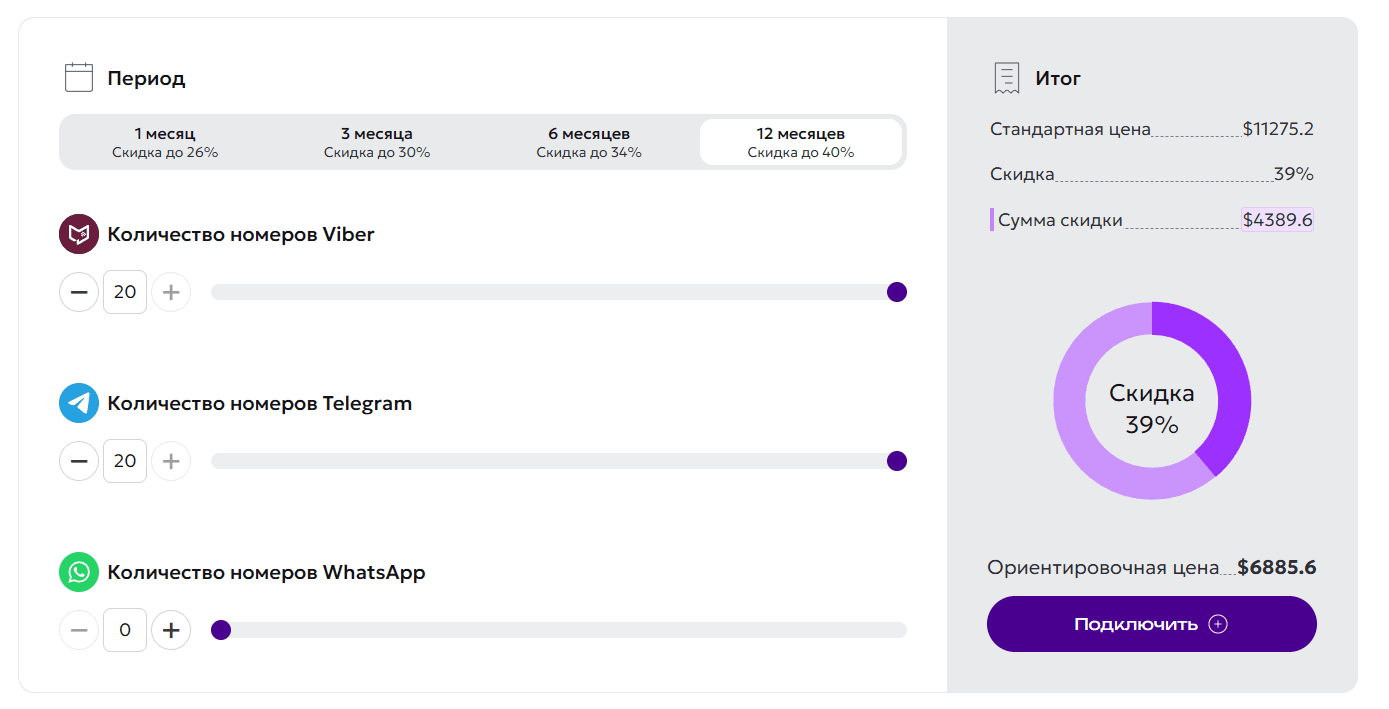Click the calendar icon beside Период
The width and height of the screenshot is (1389, 709).
[x=79, y=77]
